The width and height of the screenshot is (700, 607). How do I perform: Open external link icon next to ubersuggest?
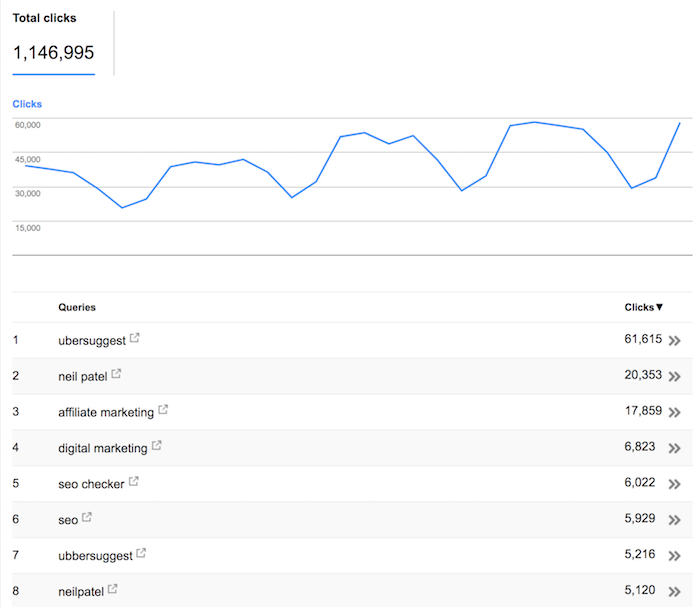135,338
